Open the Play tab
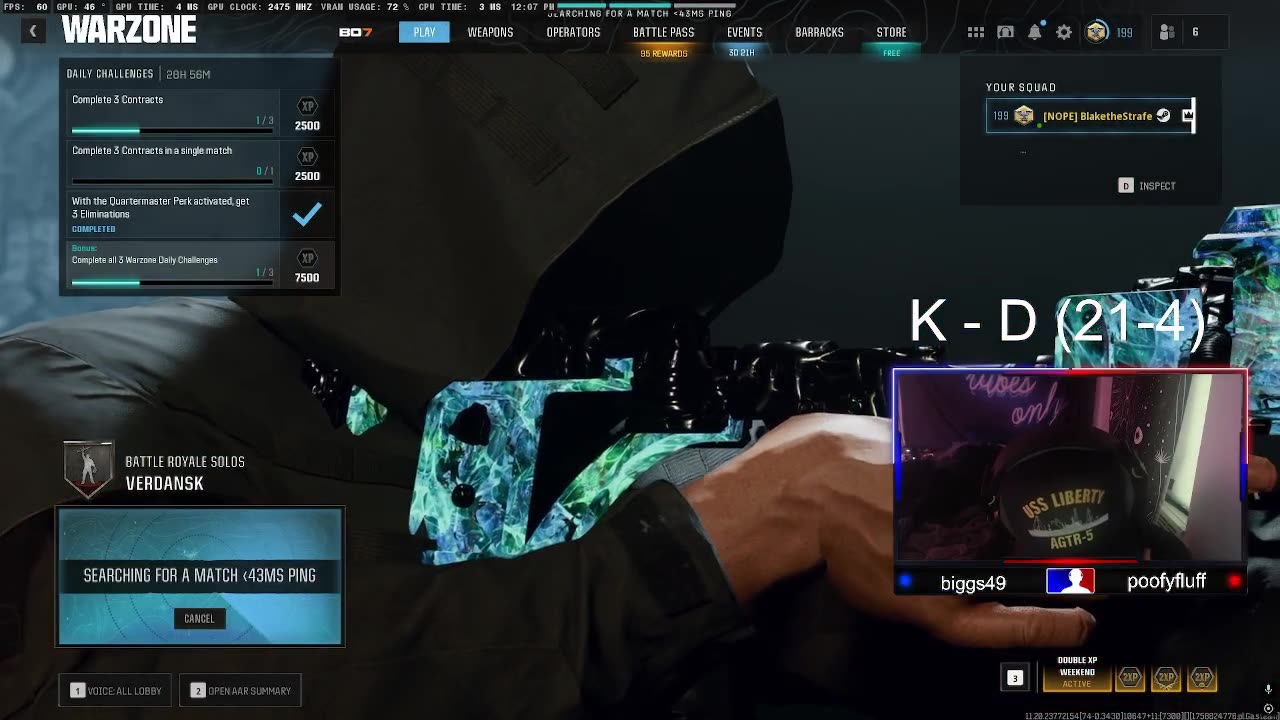Screen dimensions: 1280x720 click(x=424, y=32)
